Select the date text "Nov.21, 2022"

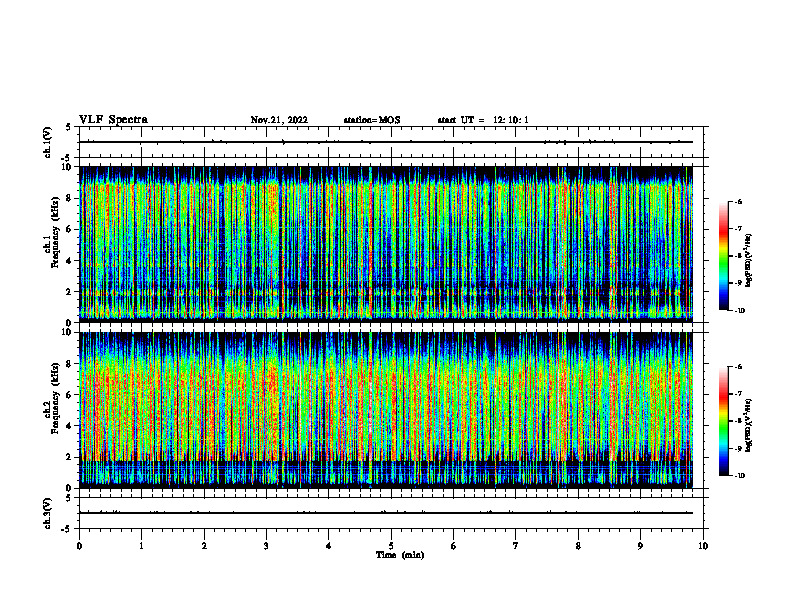(x=279, y=120)
